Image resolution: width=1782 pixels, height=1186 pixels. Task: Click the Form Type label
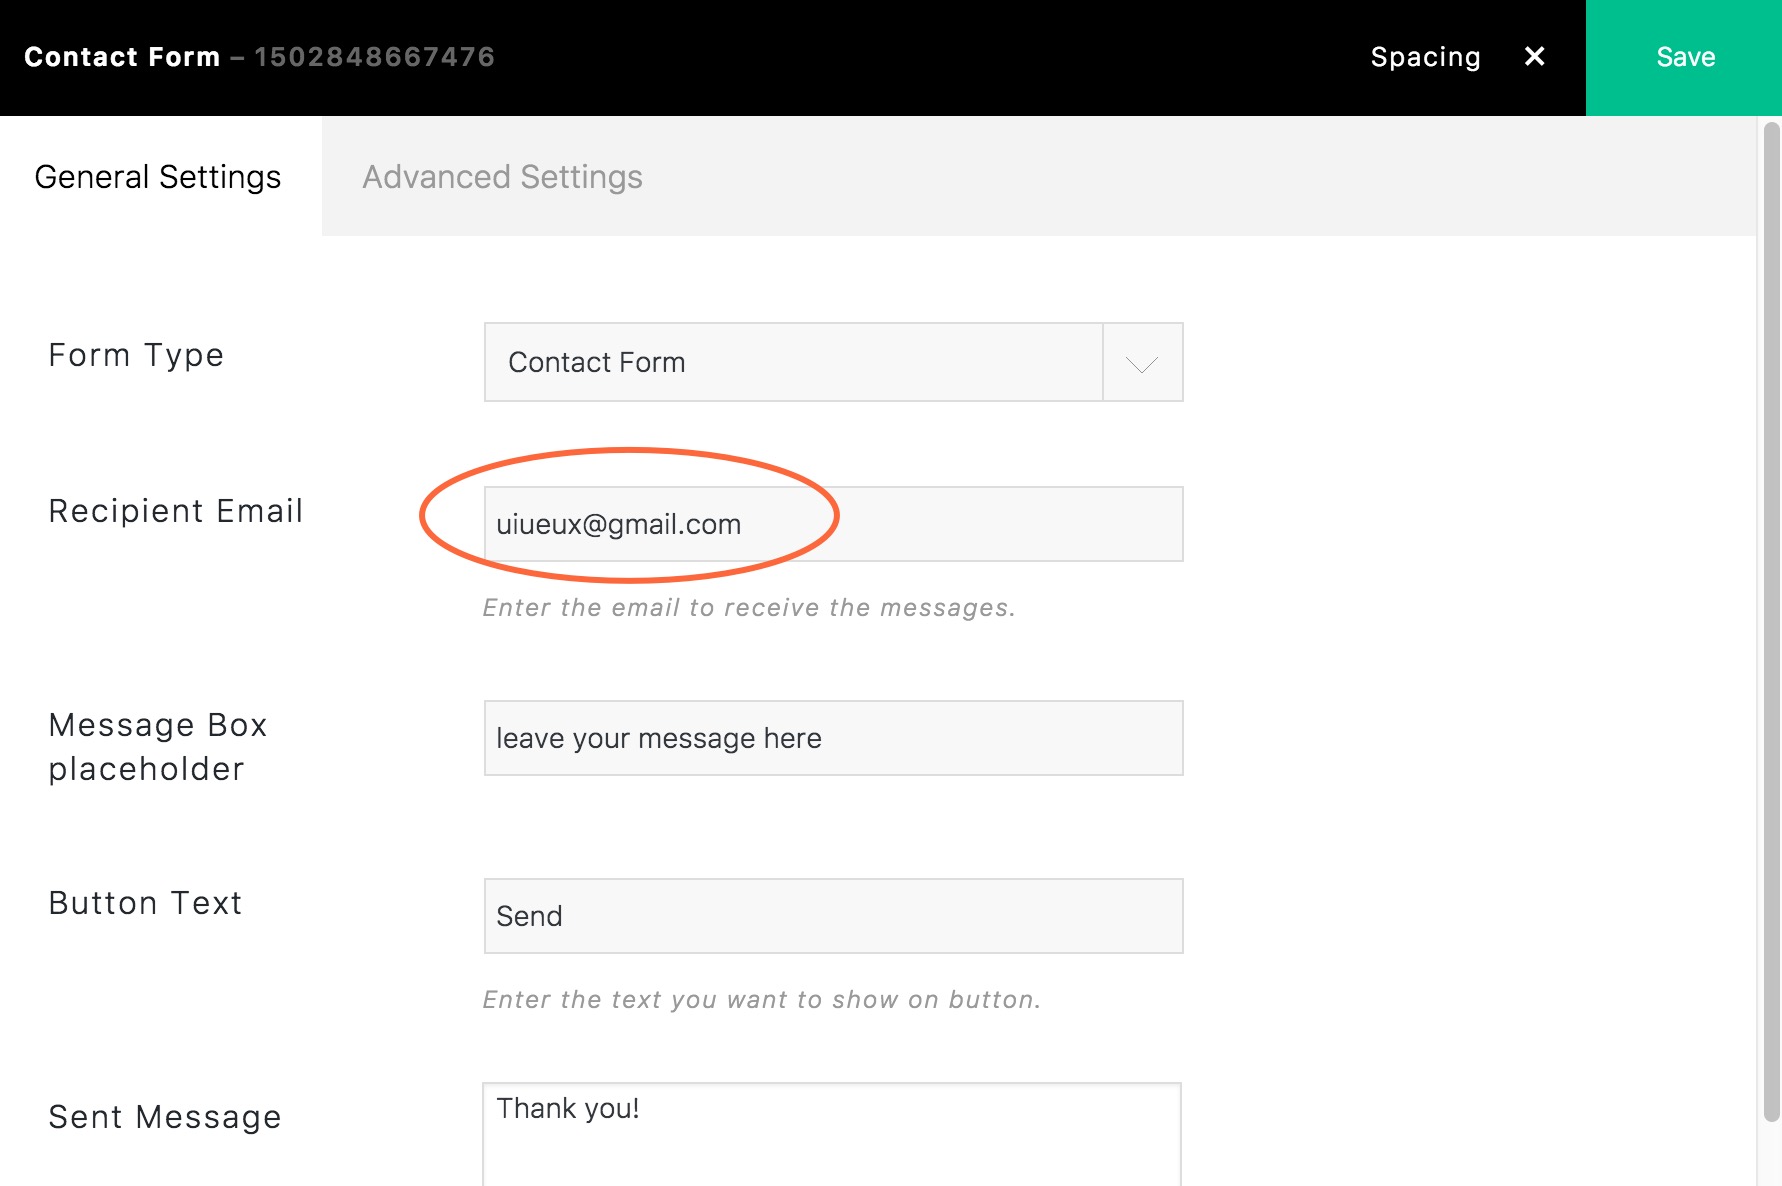pos(135,354)
